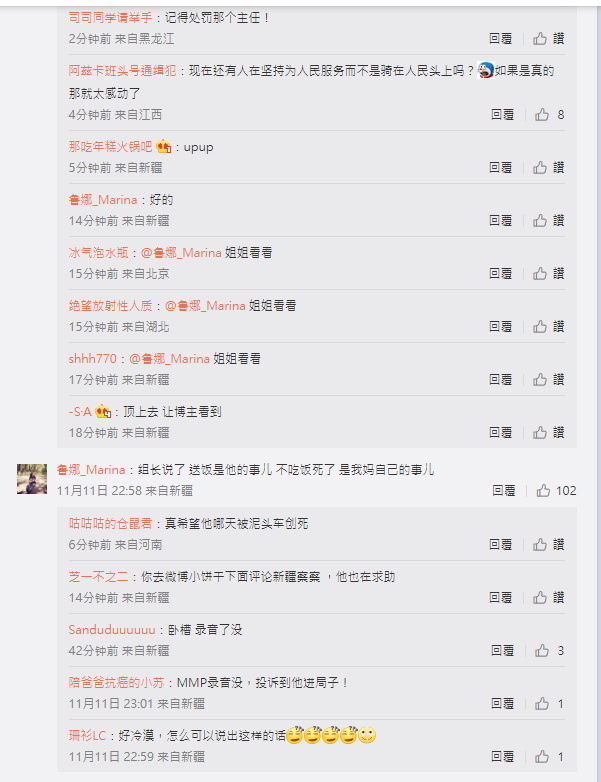
Task: Open 鲁娜_Marina's avatar thumbnail
Action: click(32, 479)
